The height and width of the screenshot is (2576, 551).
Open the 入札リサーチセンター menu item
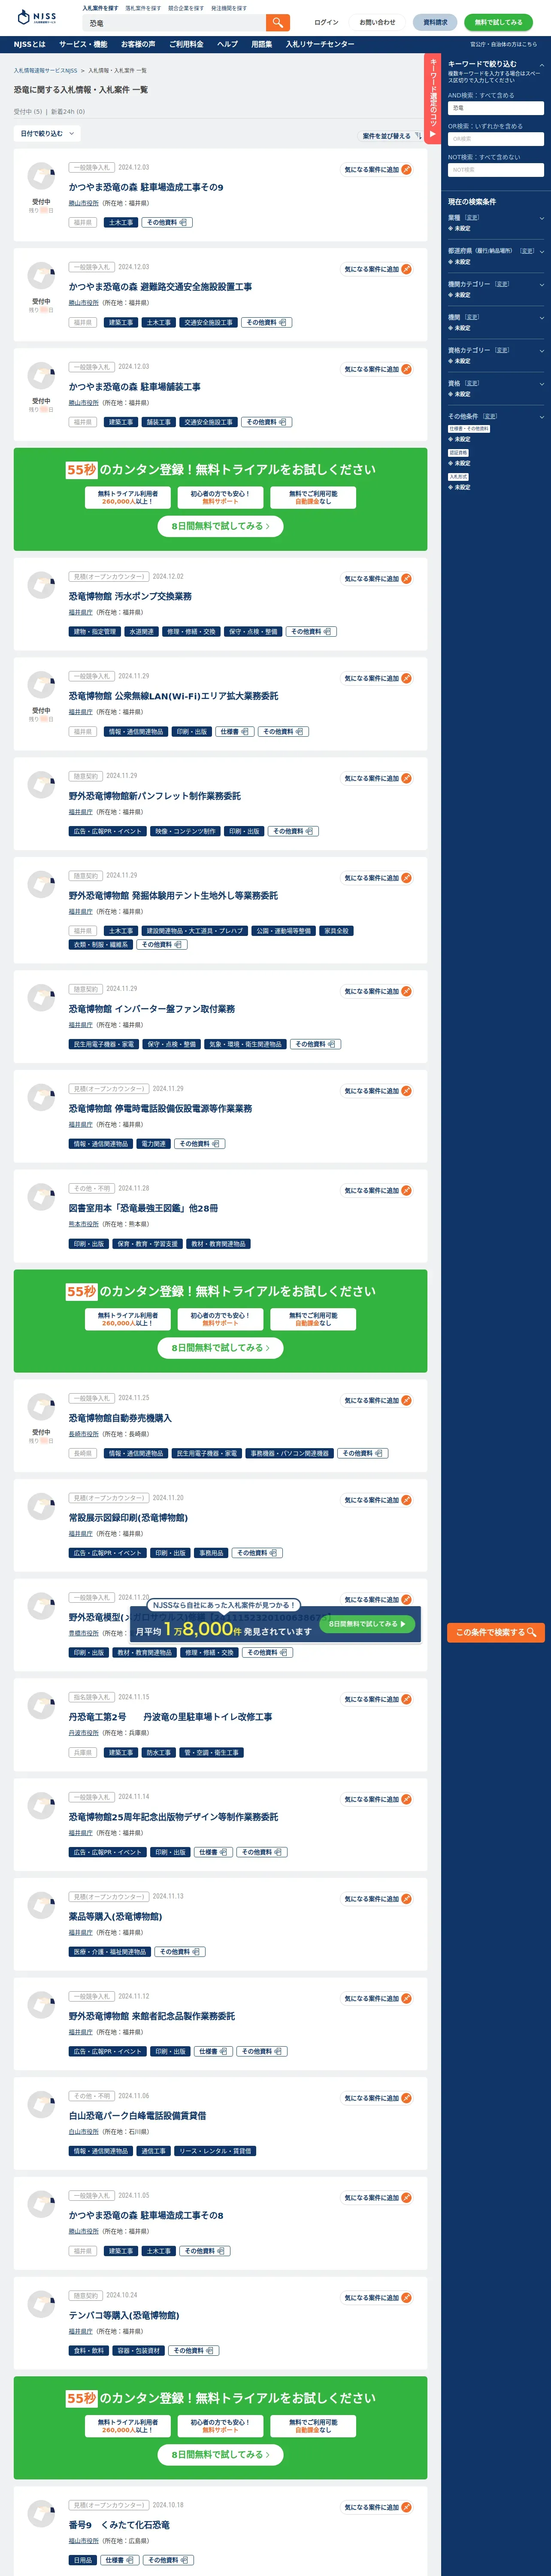[320, 44]
